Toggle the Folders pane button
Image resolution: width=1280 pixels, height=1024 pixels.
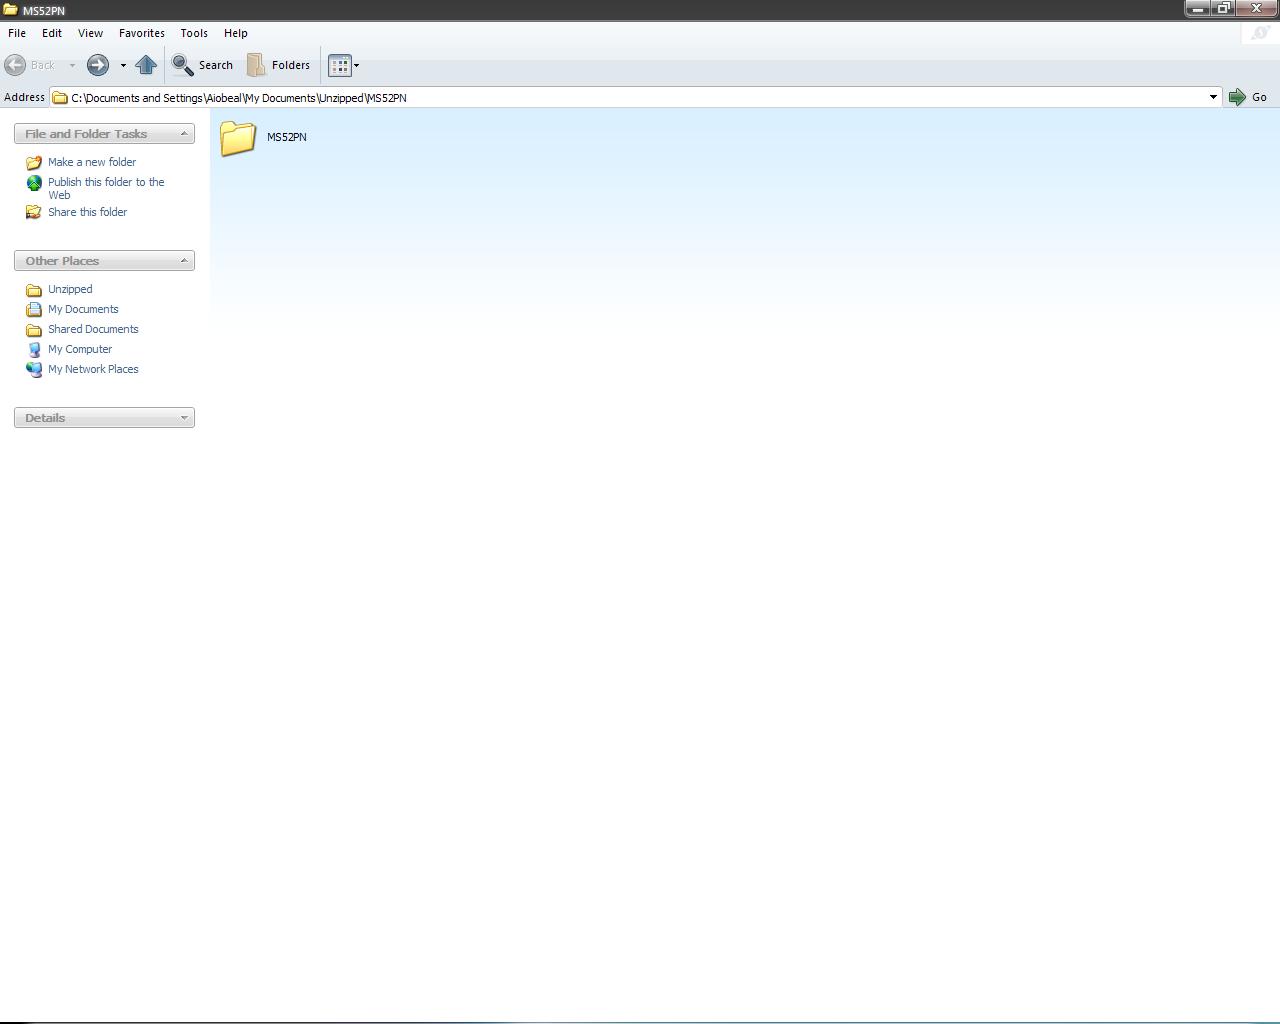(x=279, y=65)
